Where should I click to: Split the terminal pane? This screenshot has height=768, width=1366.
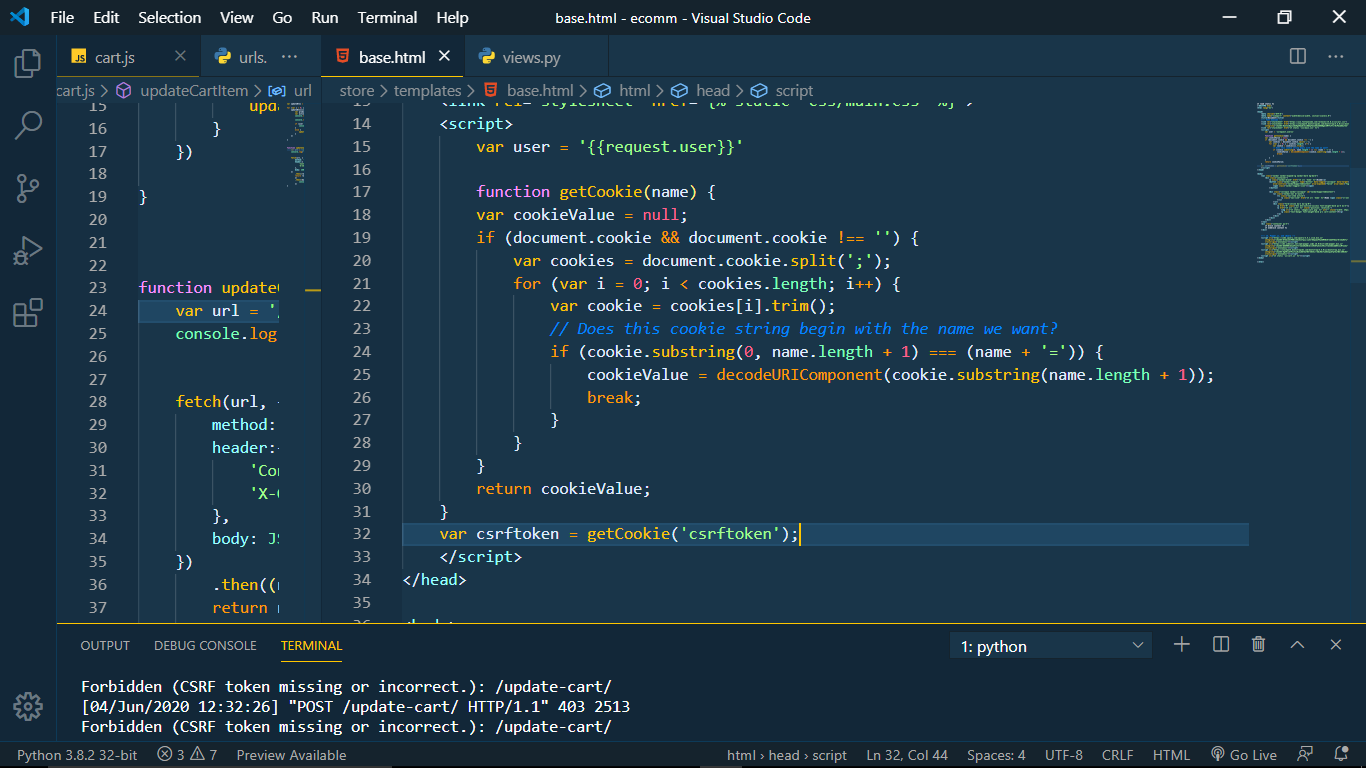[x=1221, y=645]
